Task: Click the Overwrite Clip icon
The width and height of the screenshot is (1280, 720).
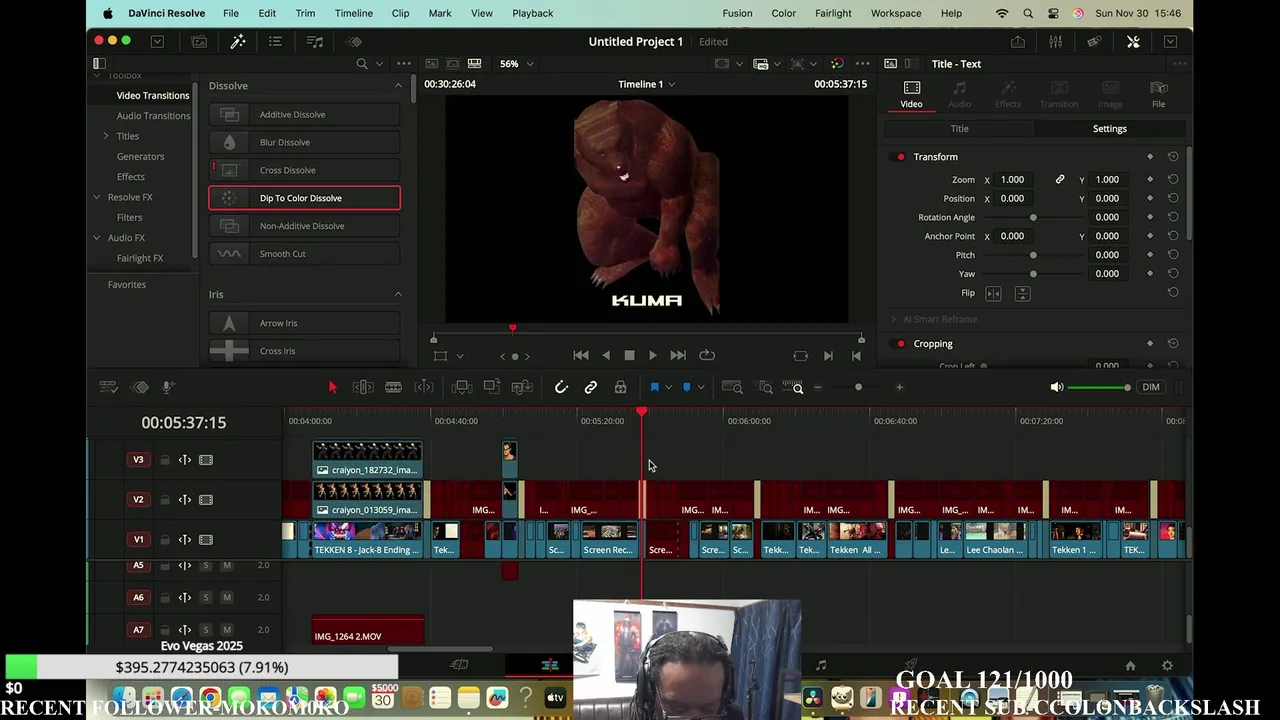Action: tap(492, 387)
